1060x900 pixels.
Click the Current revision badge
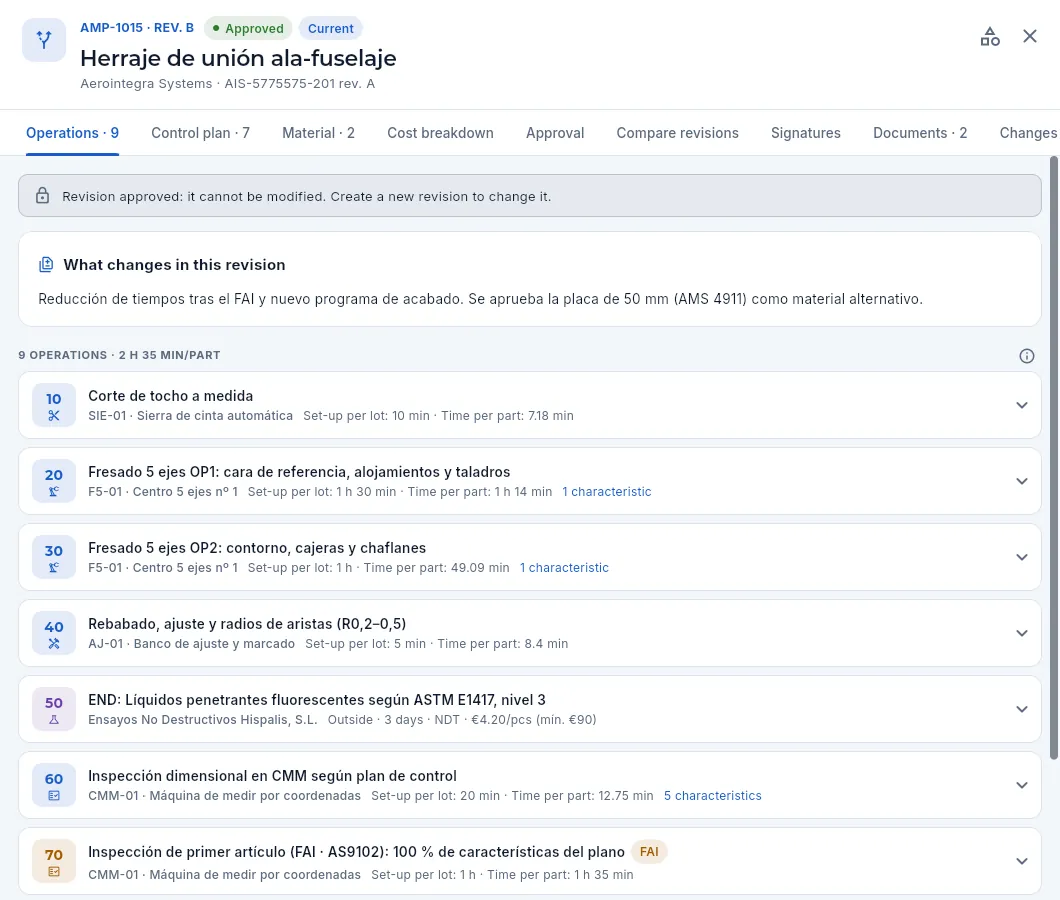click(x=331, y=28)
